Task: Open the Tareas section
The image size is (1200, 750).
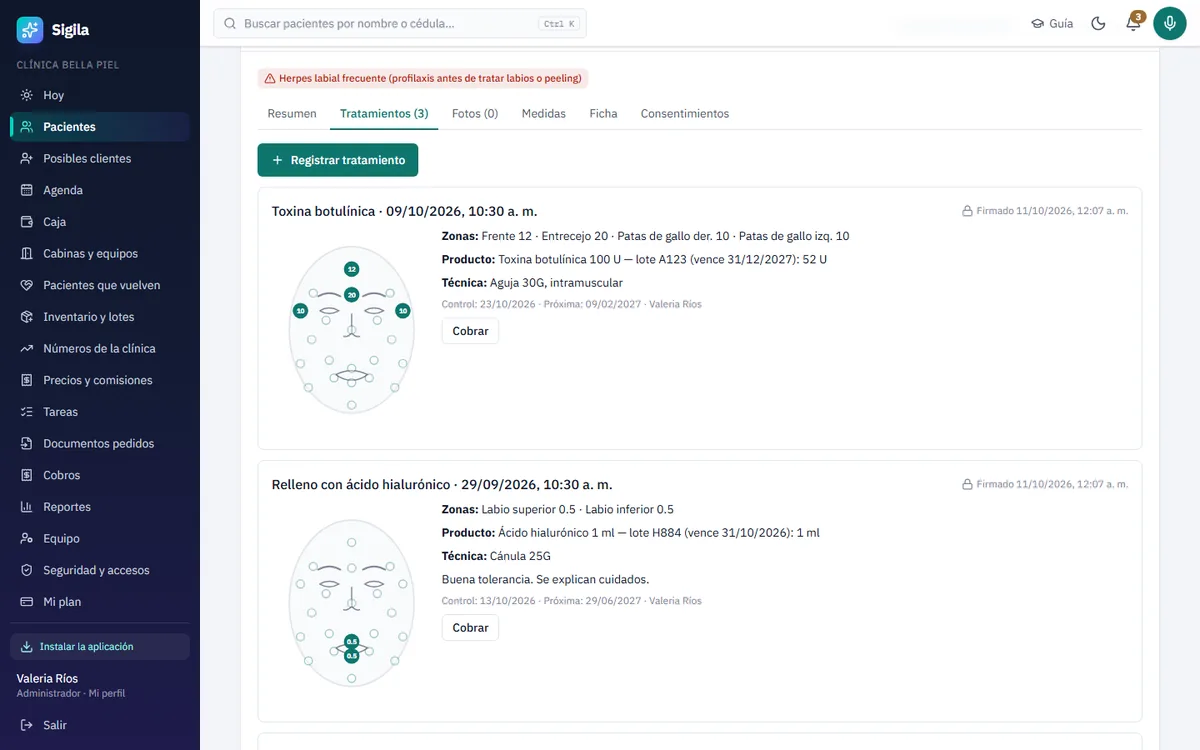Action: (x=100, y=412)
